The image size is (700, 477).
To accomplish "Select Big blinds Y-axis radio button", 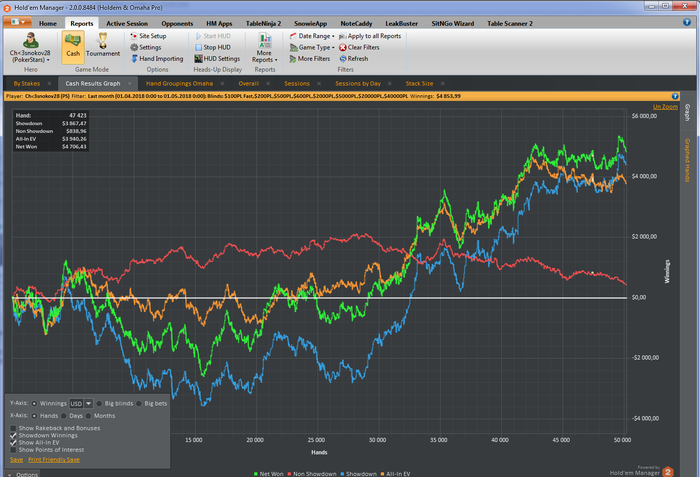I will 99,403.
